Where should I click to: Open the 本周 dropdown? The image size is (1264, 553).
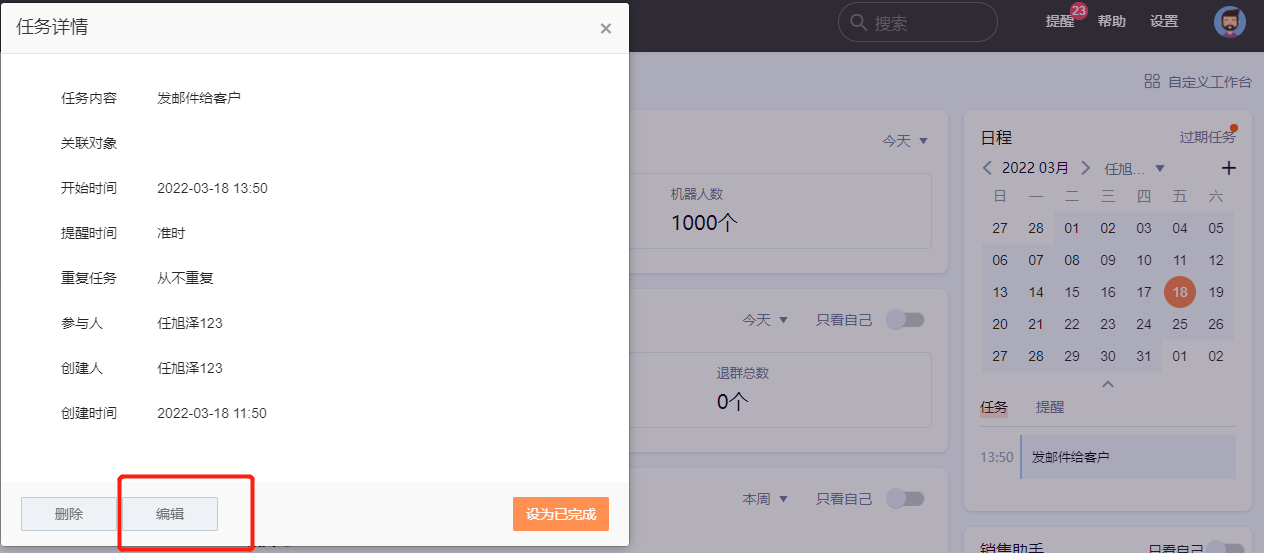(x=765, y=498)
